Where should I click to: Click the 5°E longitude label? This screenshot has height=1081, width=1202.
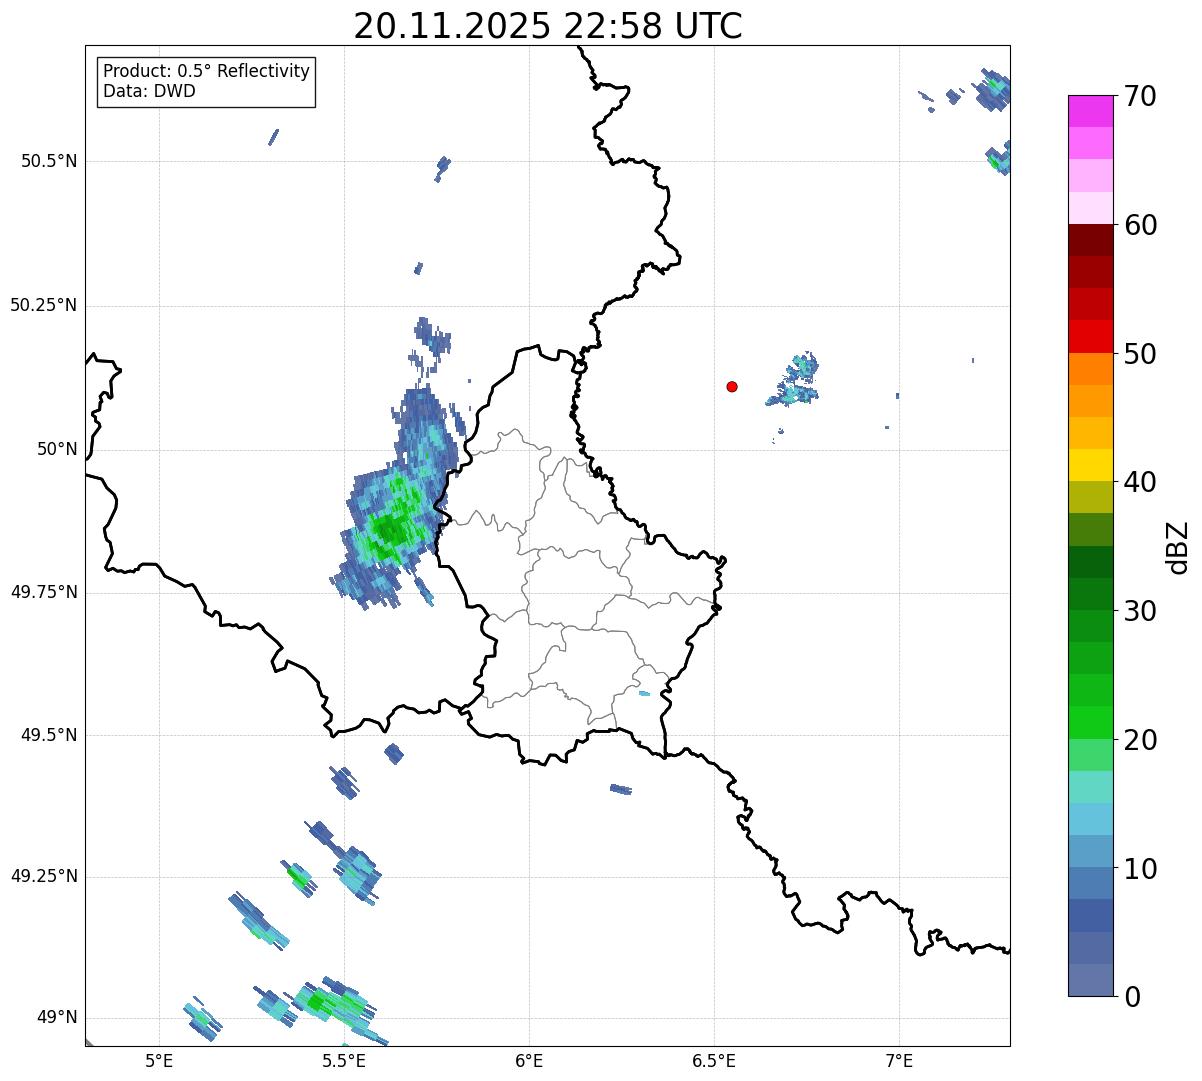(159, 1061)
